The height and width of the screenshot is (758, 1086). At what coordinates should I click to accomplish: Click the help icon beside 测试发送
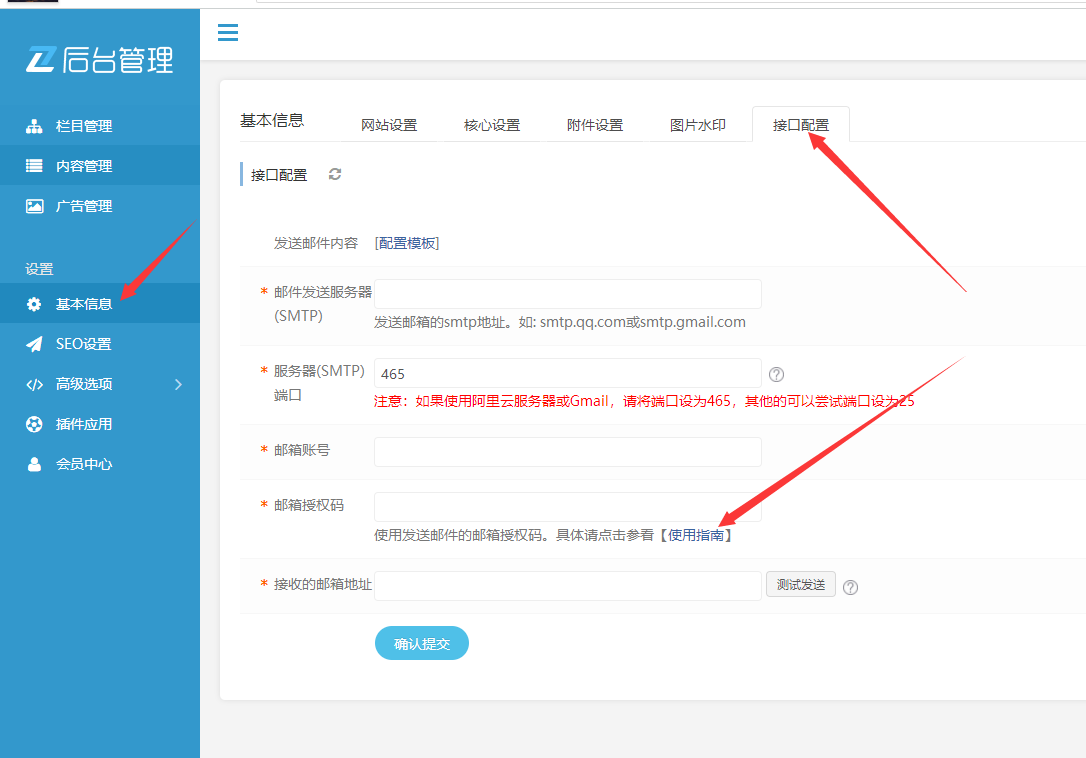point(851,588)
